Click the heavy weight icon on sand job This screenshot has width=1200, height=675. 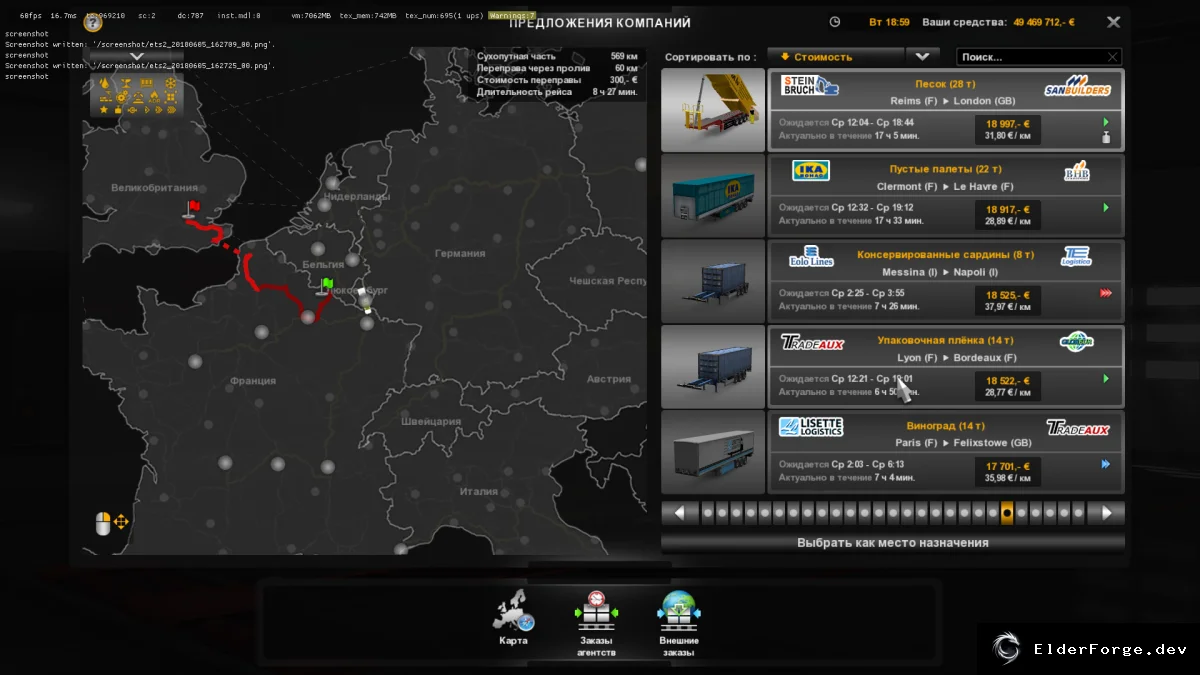[1106, 138]
